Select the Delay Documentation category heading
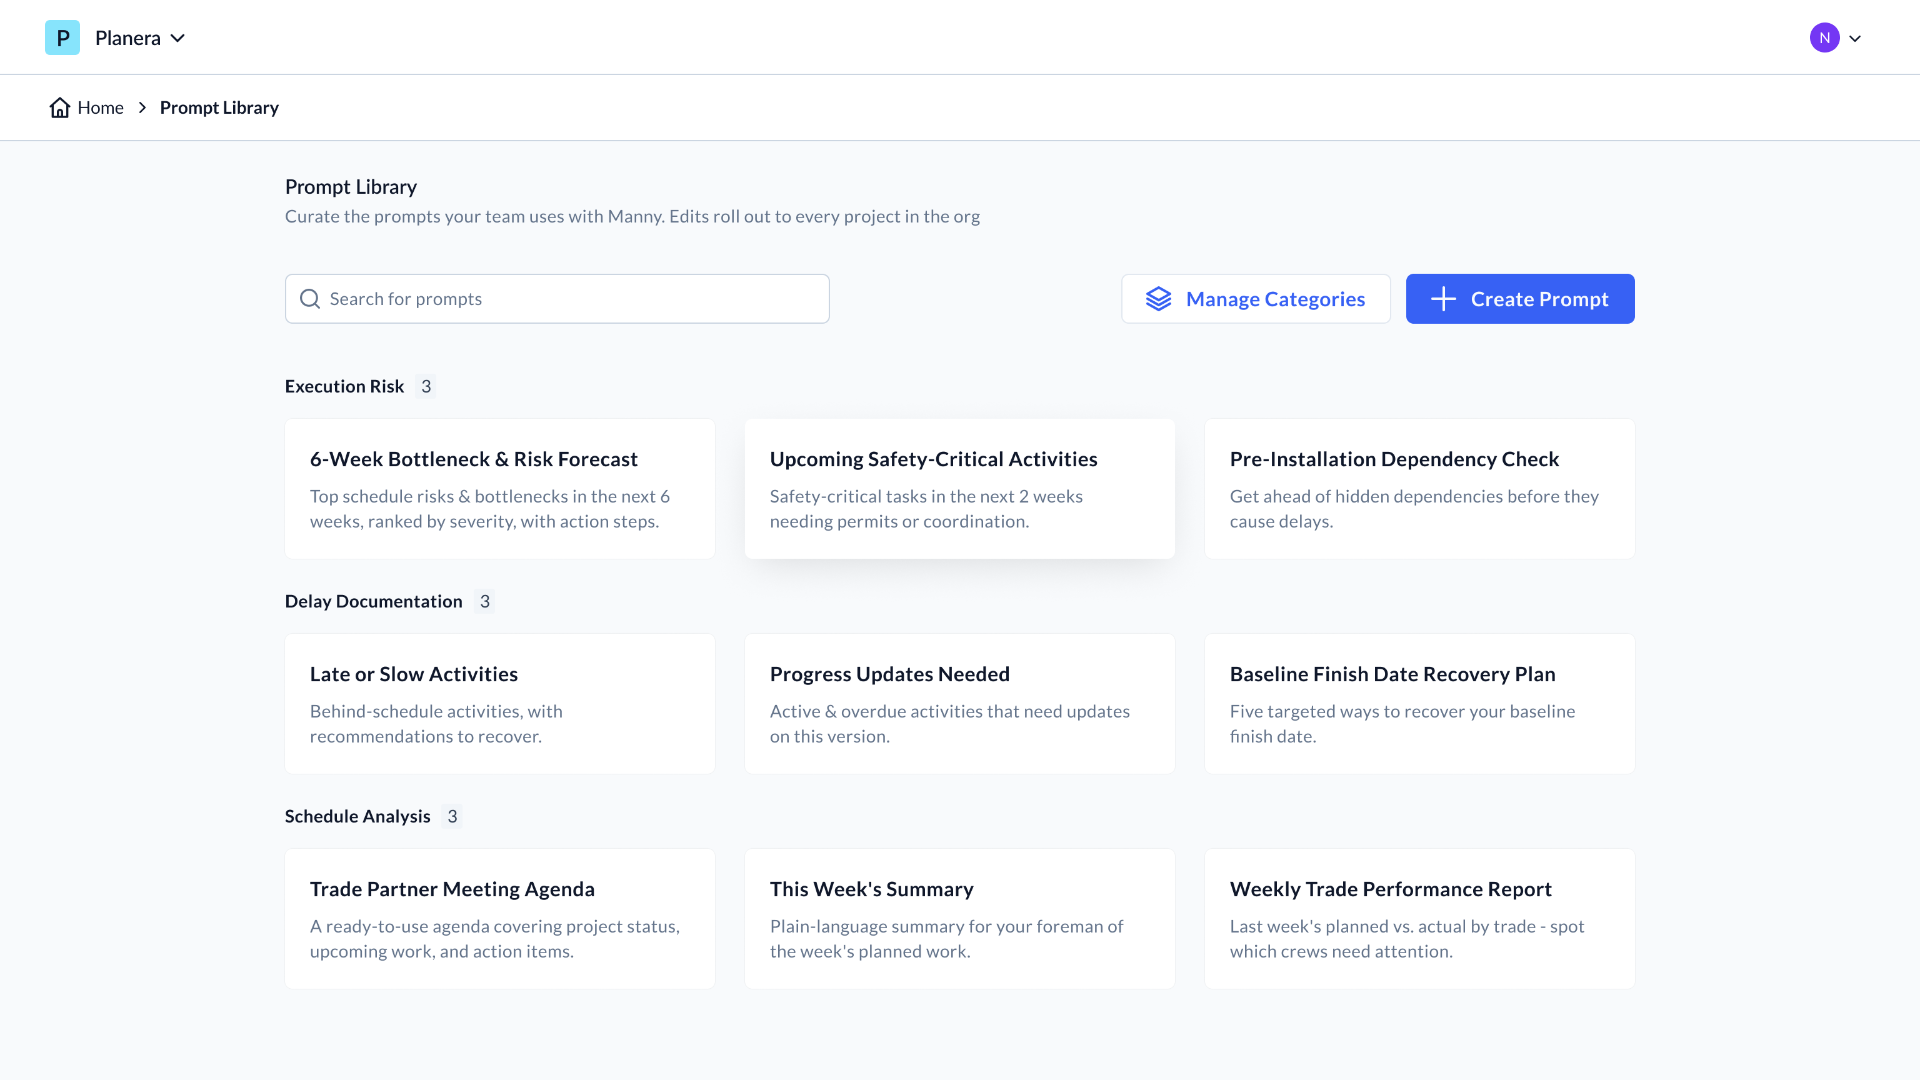Image resolution: width=1920 pixels, height=1080 pixels. point(373,601)
